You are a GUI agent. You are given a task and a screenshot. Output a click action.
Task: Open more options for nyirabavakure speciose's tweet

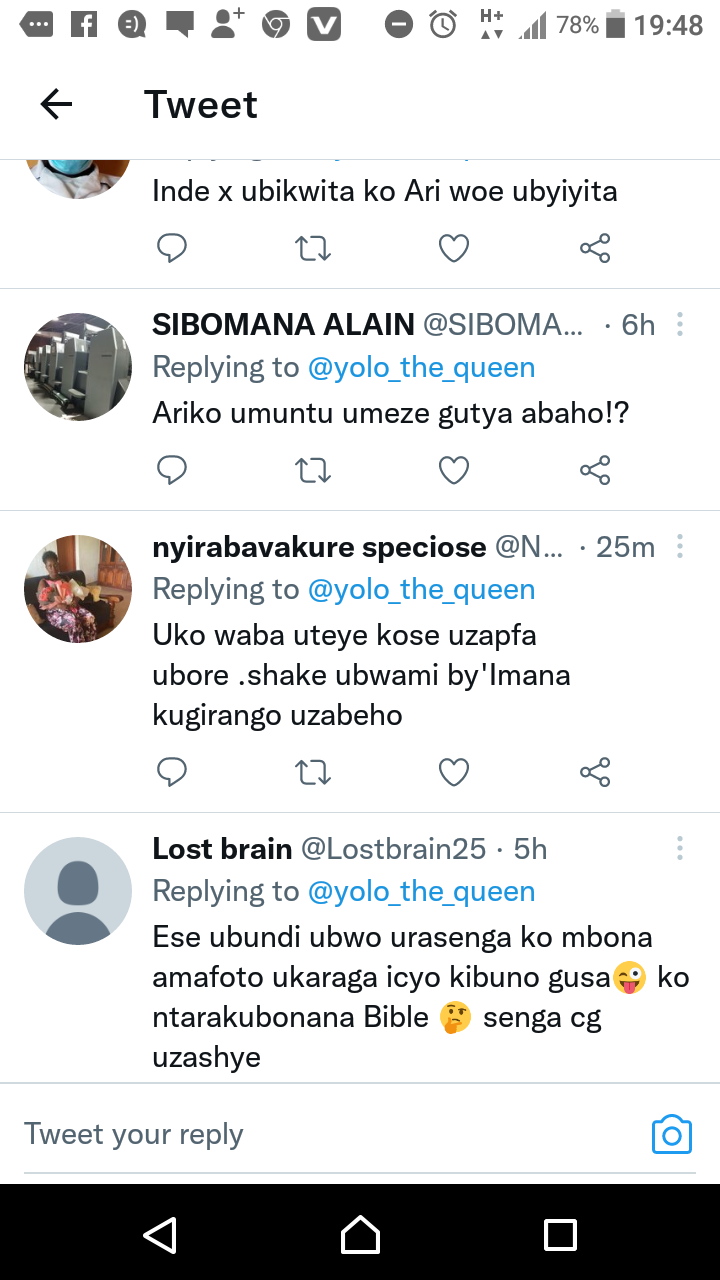pyautogui.click(x=680, y=546)
